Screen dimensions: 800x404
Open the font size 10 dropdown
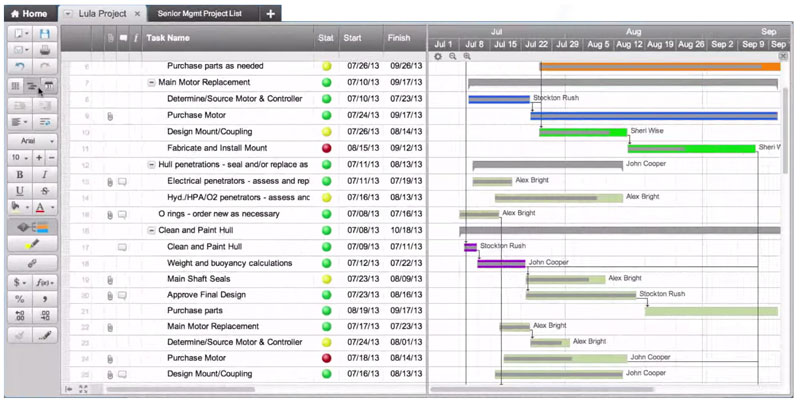pos(20,158)
